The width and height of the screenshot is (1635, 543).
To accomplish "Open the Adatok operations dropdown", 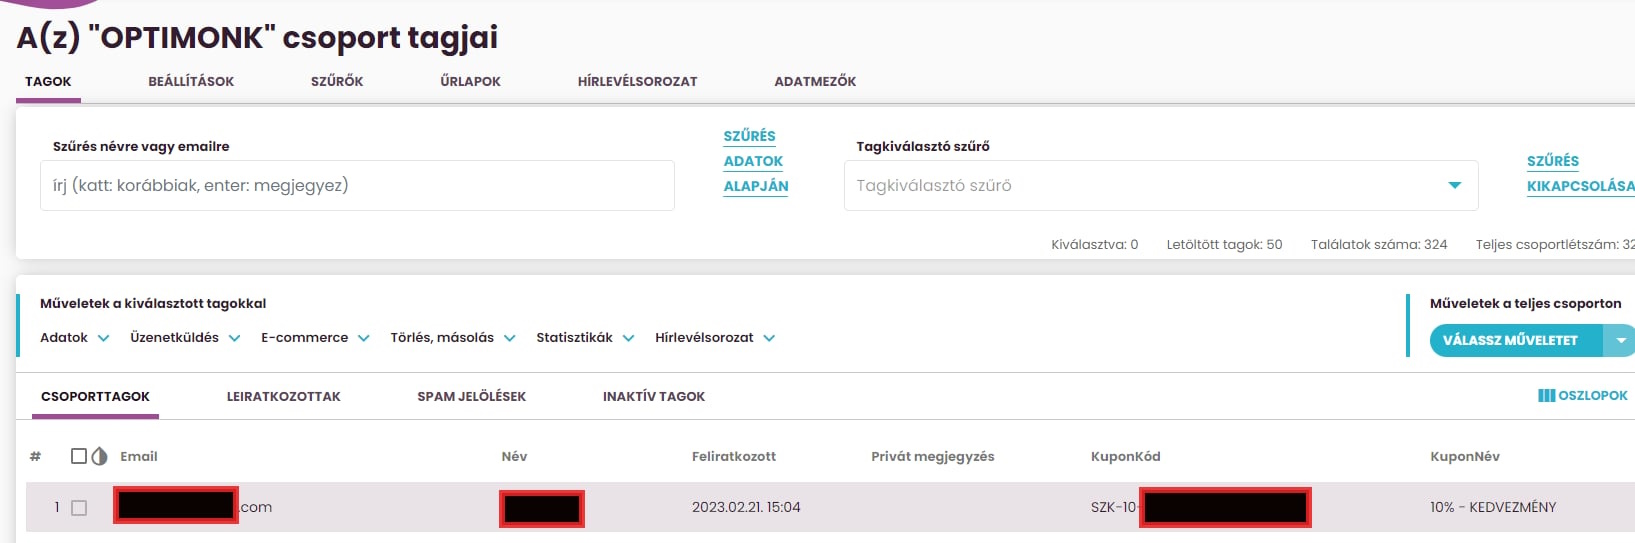I will (75, 338).
